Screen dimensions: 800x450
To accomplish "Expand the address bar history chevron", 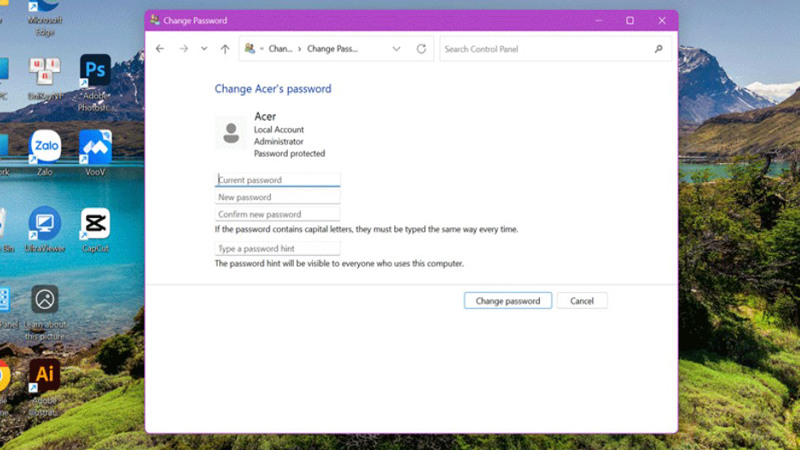I will click(x=397, y=49).
